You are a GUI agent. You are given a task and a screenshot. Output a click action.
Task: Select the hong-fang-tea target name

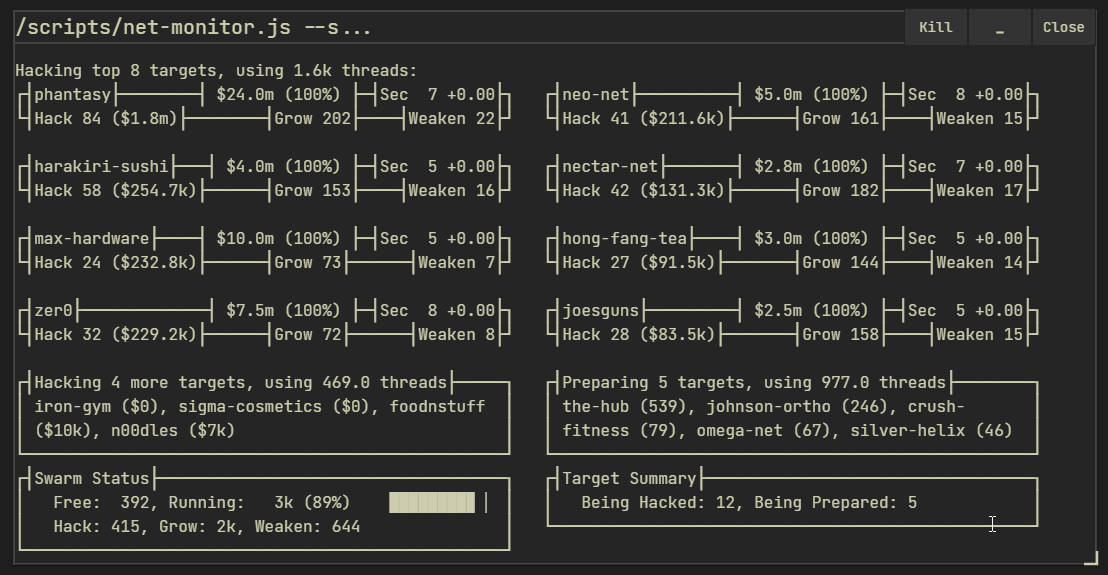625,239
